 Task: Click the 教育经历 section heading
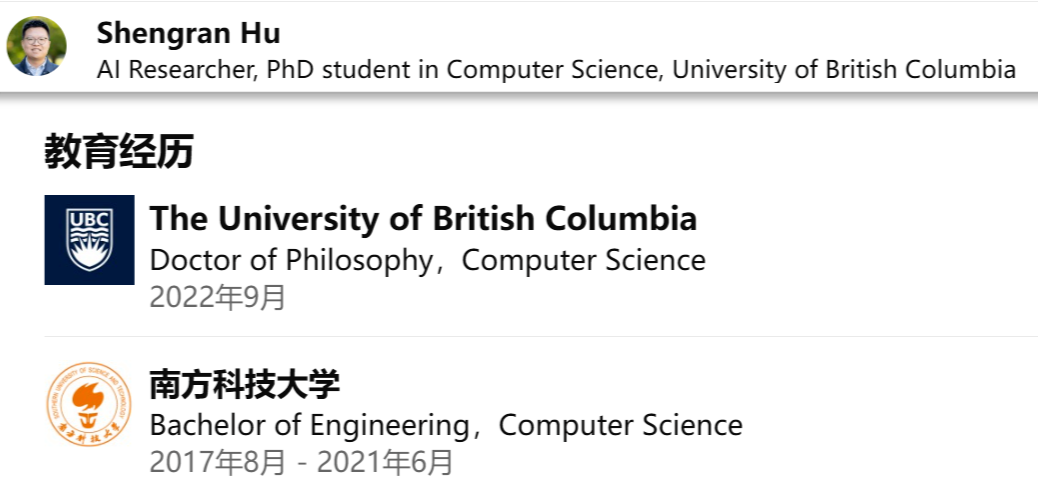click(x=118, y=151)
